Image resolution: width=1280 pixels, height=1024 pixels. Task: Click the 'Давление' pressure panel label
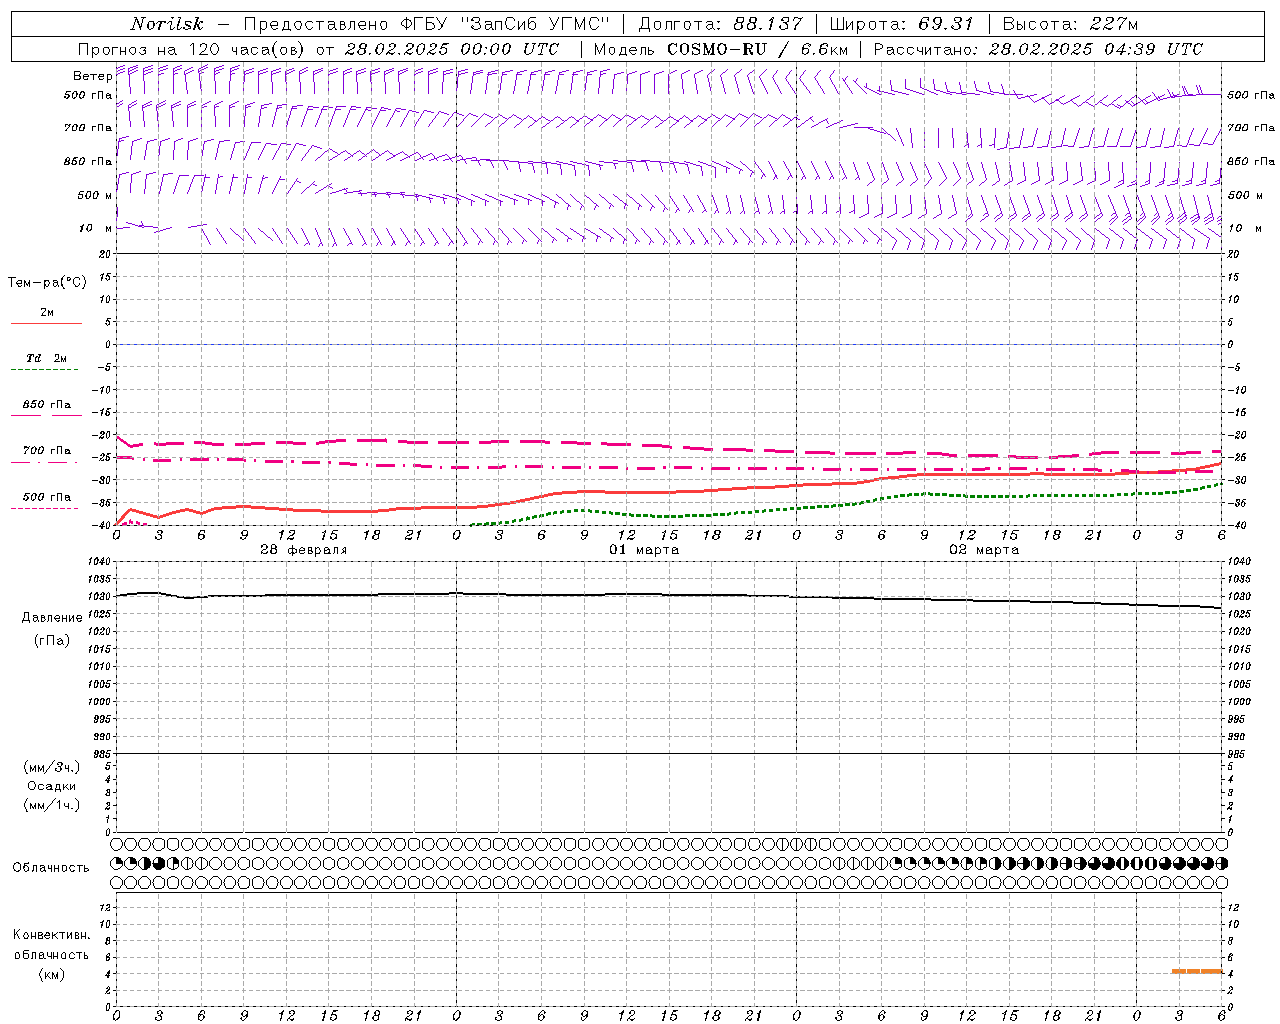click(52, 617)
